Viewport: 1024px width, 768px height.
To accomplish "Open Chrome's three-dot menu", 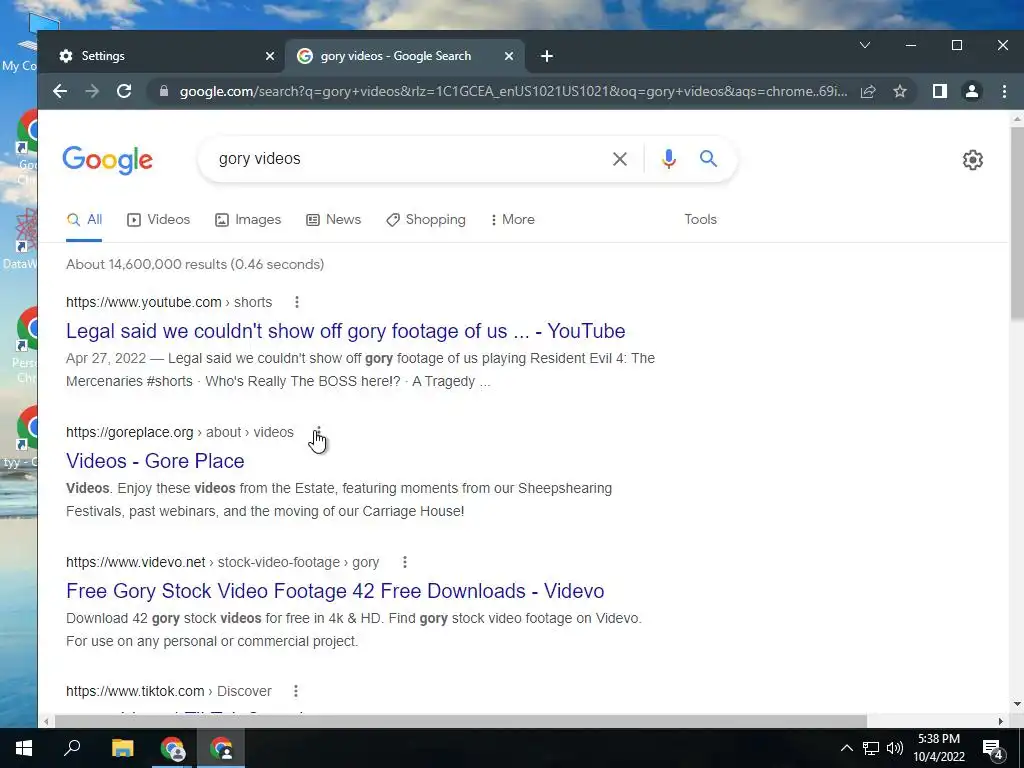I will 1004,91.
